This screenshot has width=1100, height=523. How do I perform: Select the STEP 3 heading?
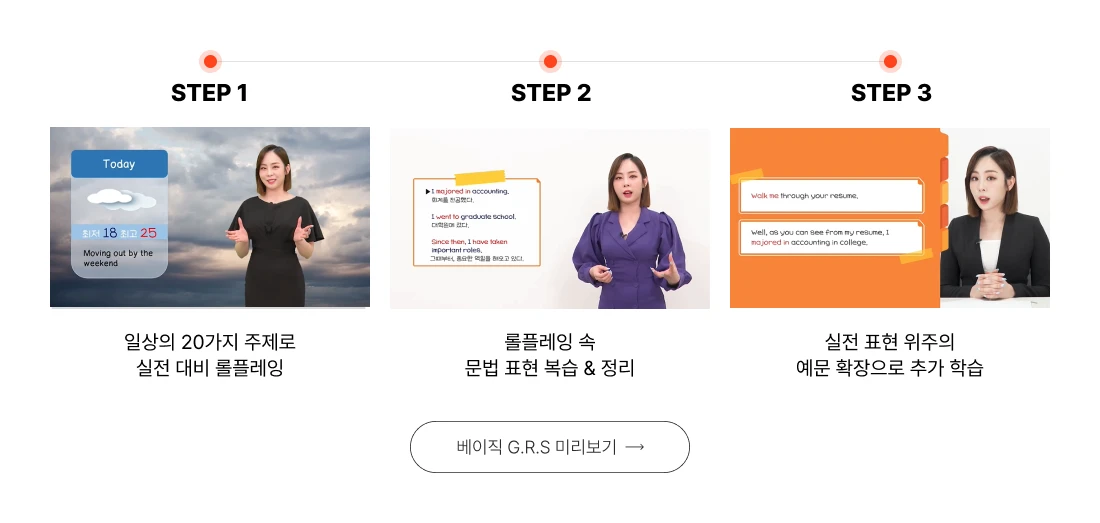[x=891, y=93]
